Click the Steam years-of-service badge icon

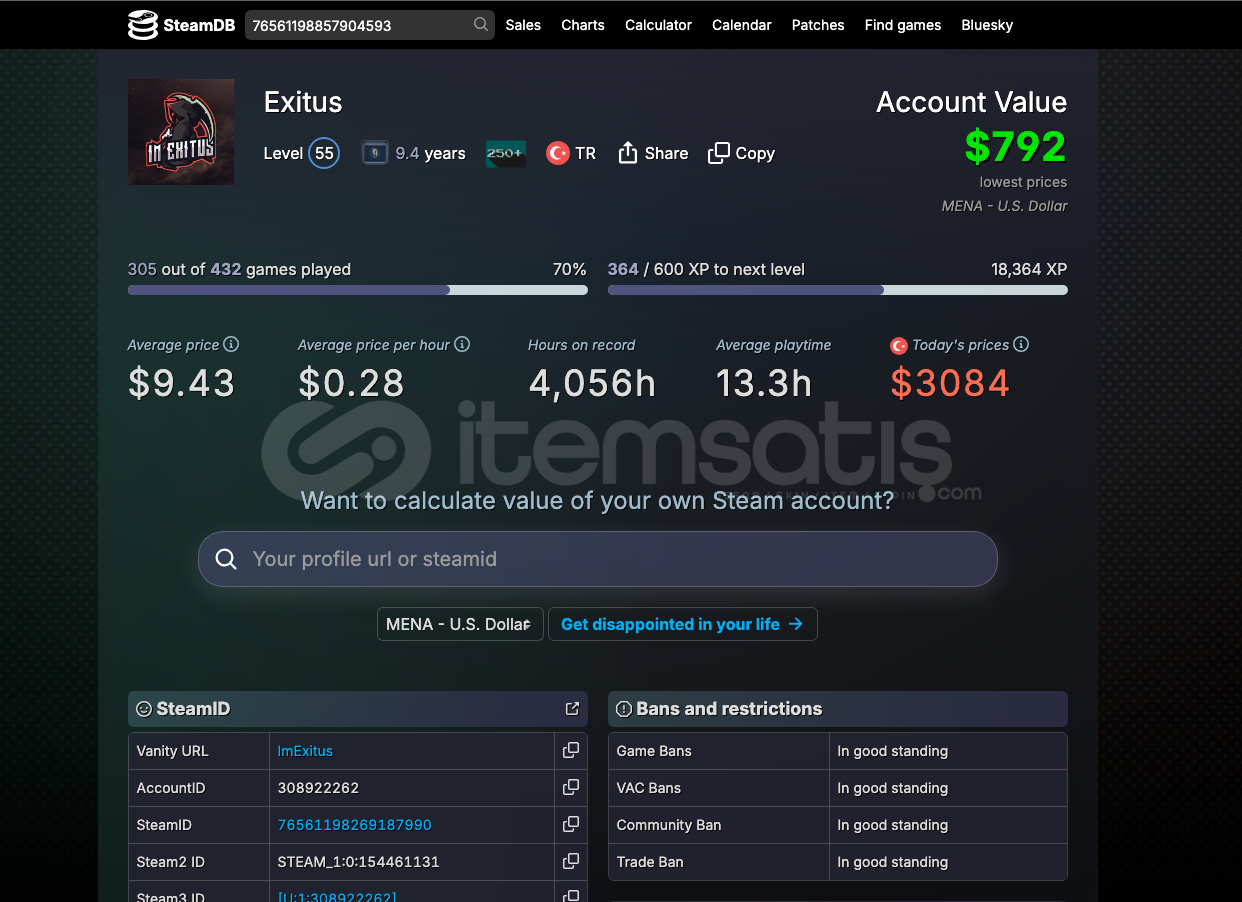375,153
